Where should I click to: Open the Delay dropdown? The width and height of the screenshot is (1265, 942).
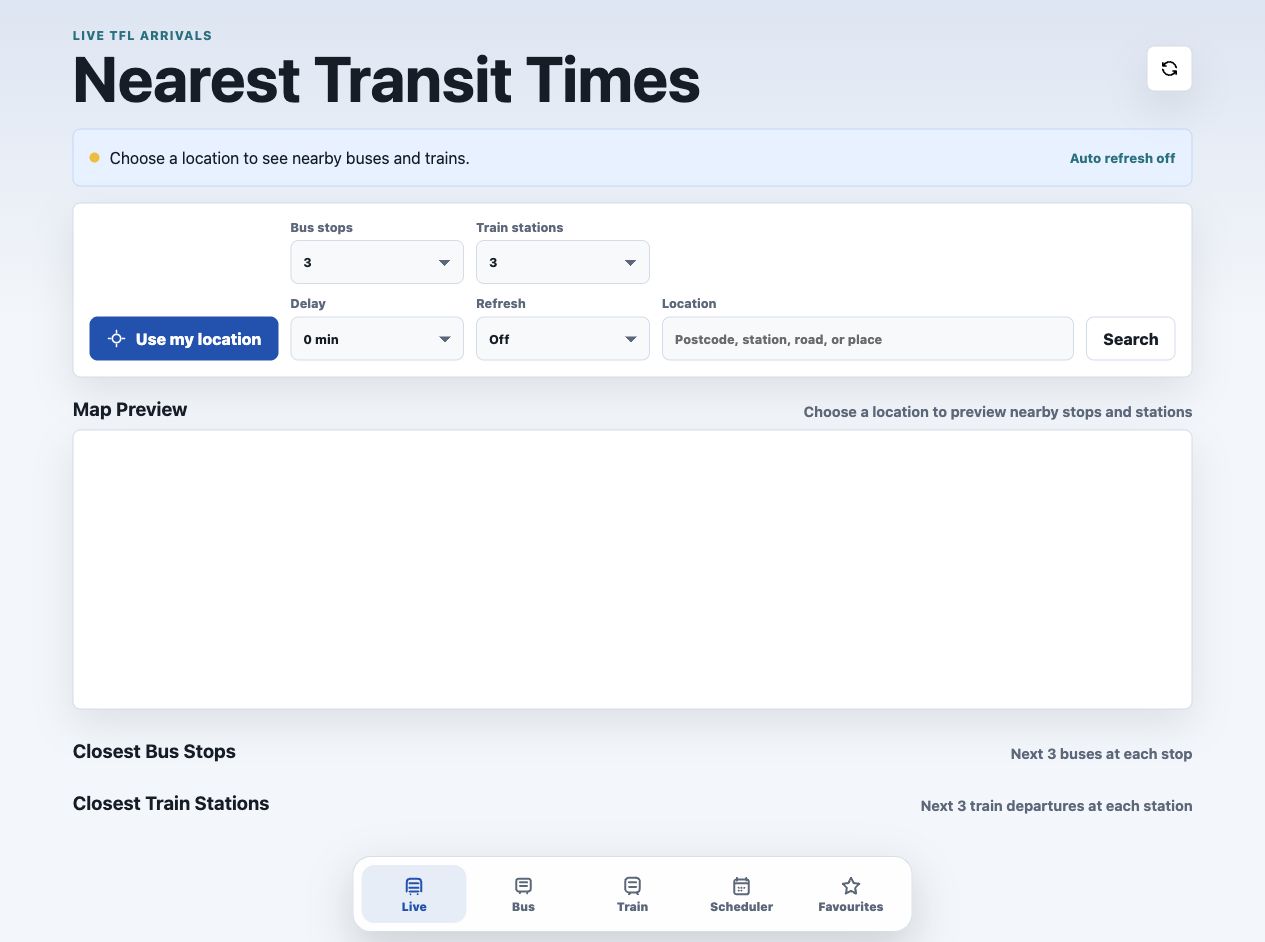click(377, 339)
